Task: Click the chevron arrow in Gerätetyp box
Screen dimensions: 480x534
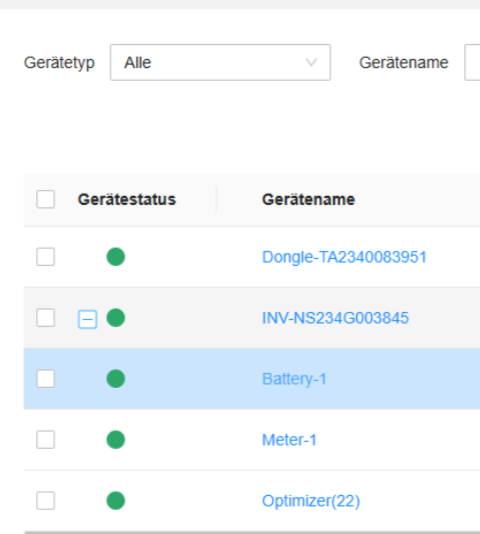Action: click(x=311, y=63)
